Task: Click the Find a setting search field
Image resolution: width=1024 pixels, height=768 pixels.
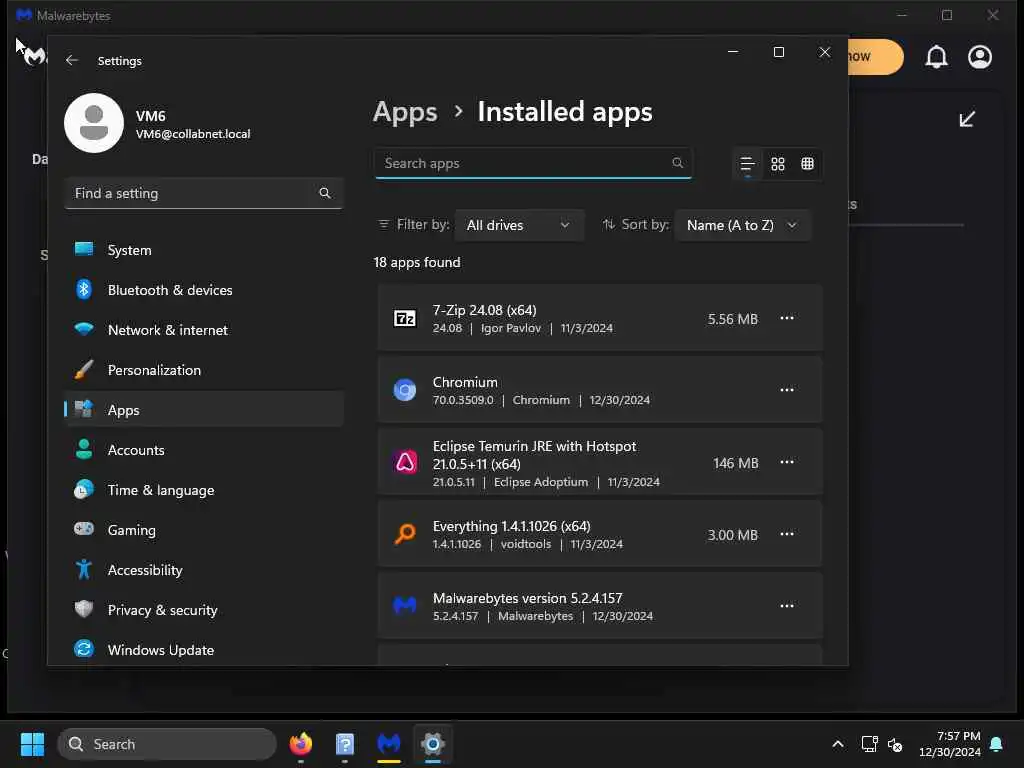Action: click(204, 193)
